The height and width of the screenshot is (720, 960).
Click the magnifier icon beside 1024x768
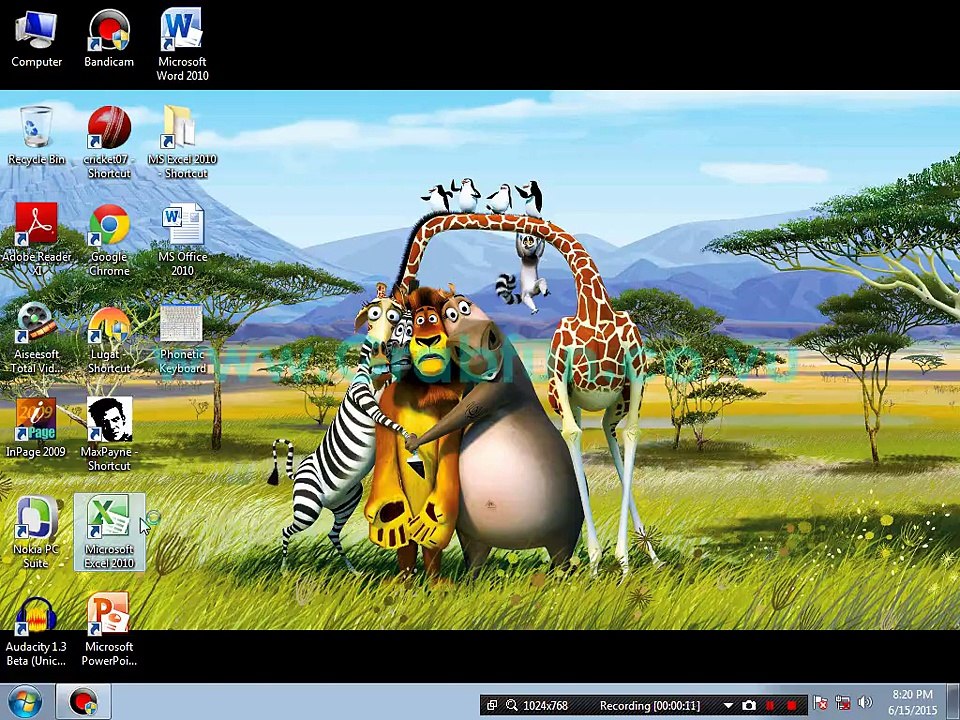511,705
